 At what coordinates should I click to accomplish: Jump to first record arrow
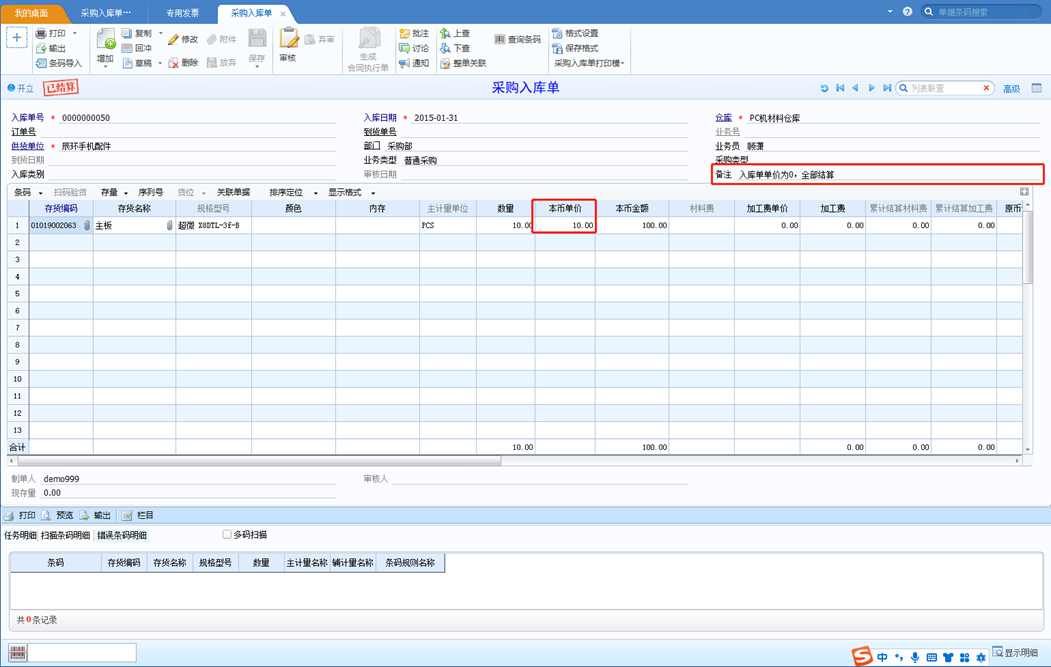(840, 88)
